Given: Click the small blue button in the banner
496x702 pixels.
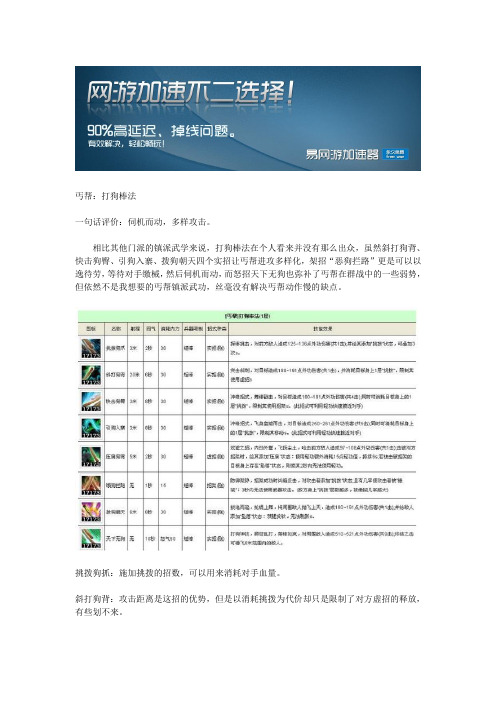Looking at the screenshot, I should pos(395,154).
